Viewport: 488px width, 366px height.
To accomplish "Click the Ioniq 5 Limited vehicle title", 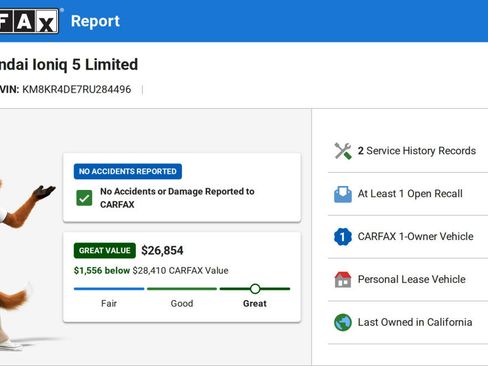I will pyautogui.click(x=69, y=65).
